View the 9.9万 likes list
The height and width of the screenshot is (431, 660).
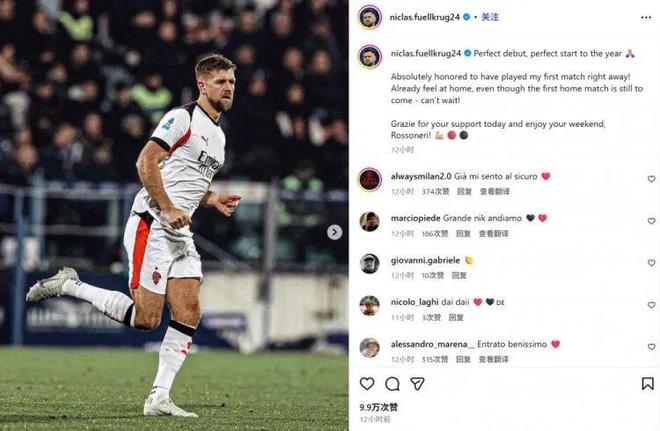point(379,407)
